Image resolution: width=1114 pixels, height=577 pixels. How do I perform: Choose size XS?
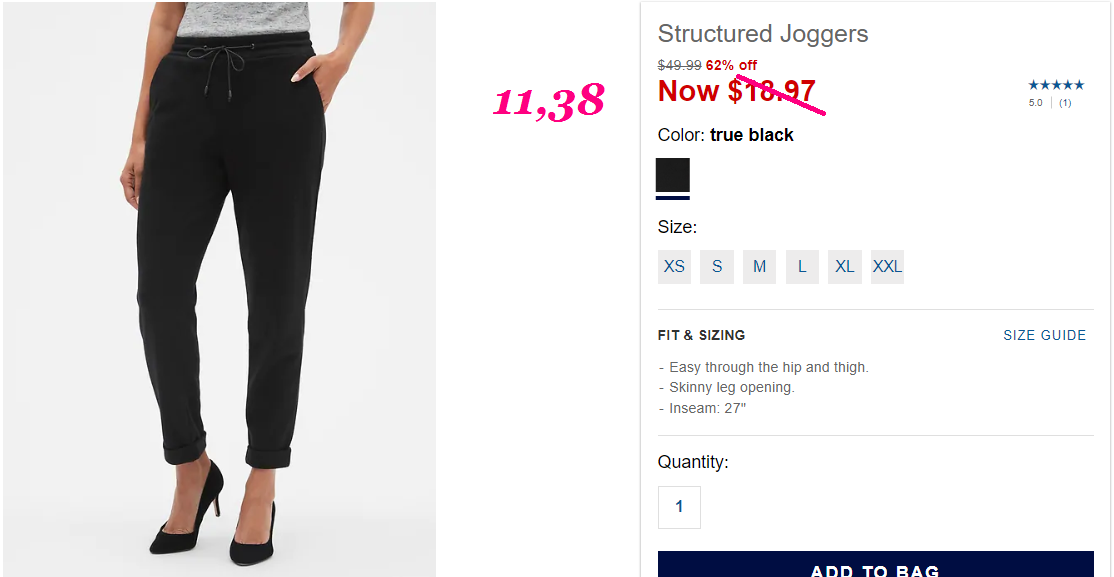pos(674,267)
